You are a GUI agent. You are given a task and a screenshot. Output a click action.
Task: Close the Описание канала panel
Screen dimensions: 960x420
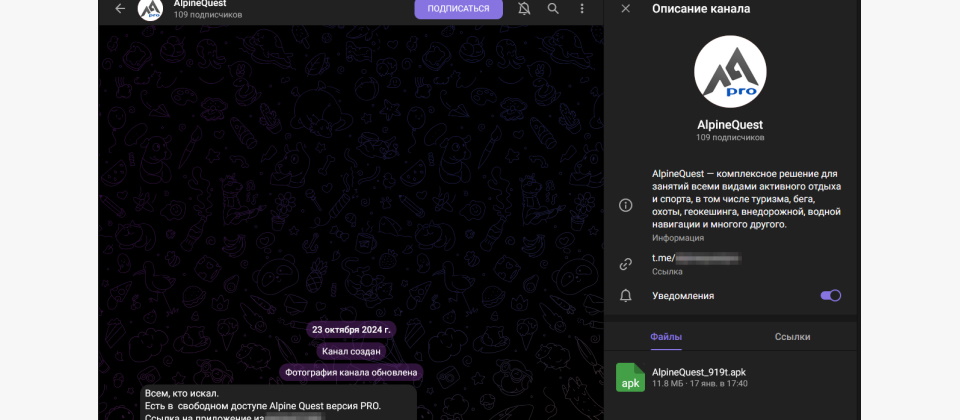[625, 9]
